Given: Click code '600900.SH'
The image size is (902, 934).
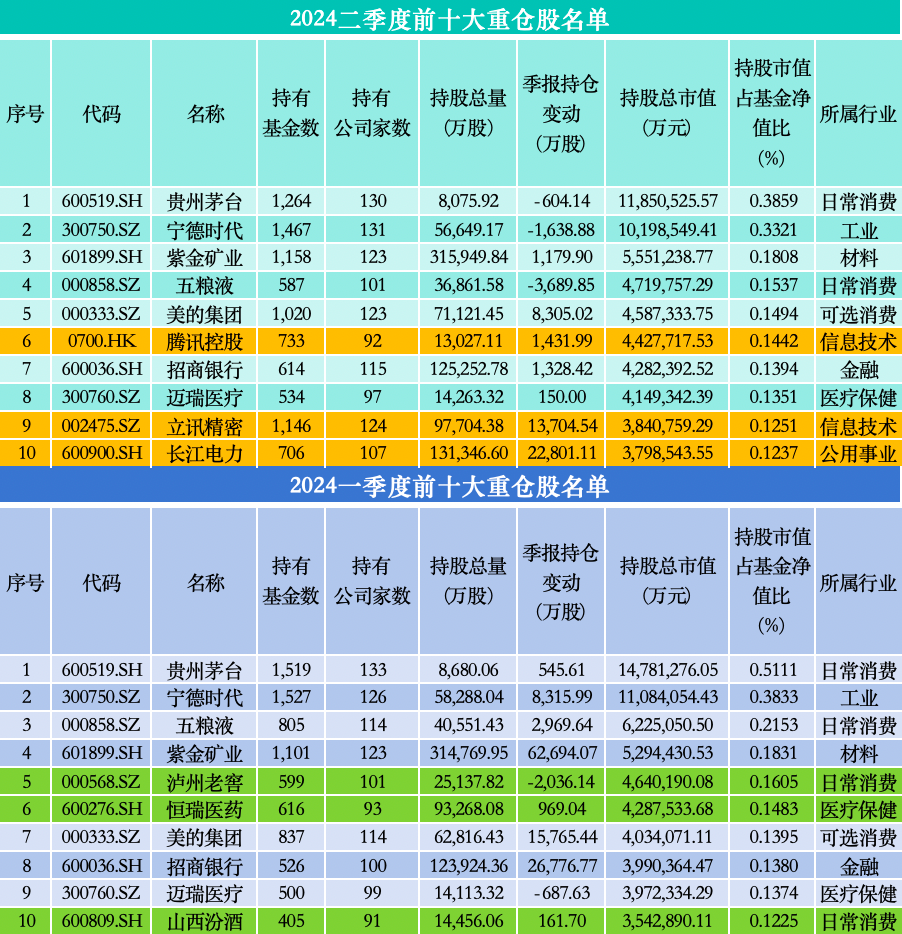Looking at the screenshot, I should 102,453.
